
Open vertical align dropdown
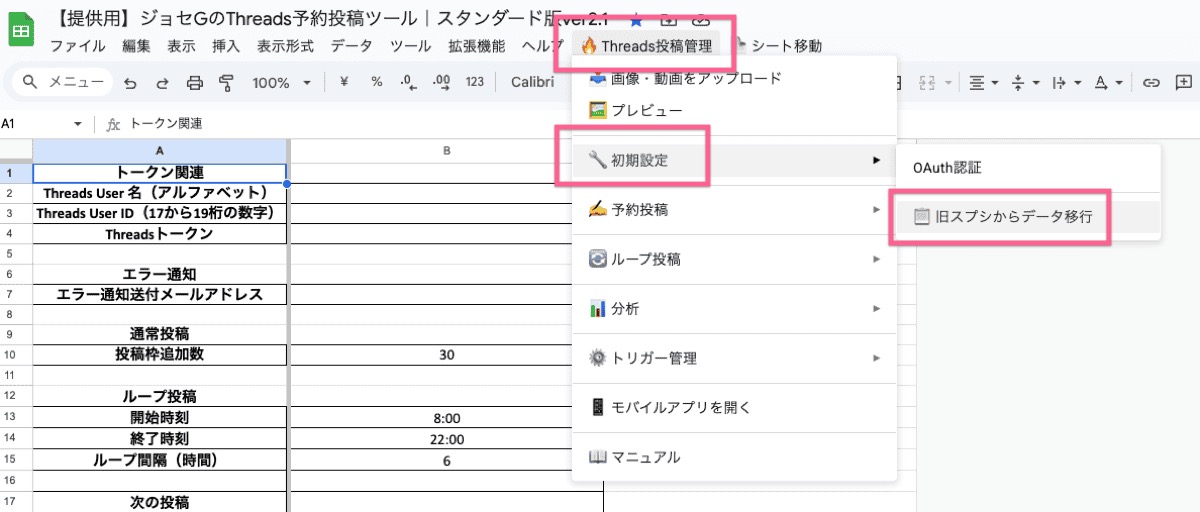[x=1027, y=83]
